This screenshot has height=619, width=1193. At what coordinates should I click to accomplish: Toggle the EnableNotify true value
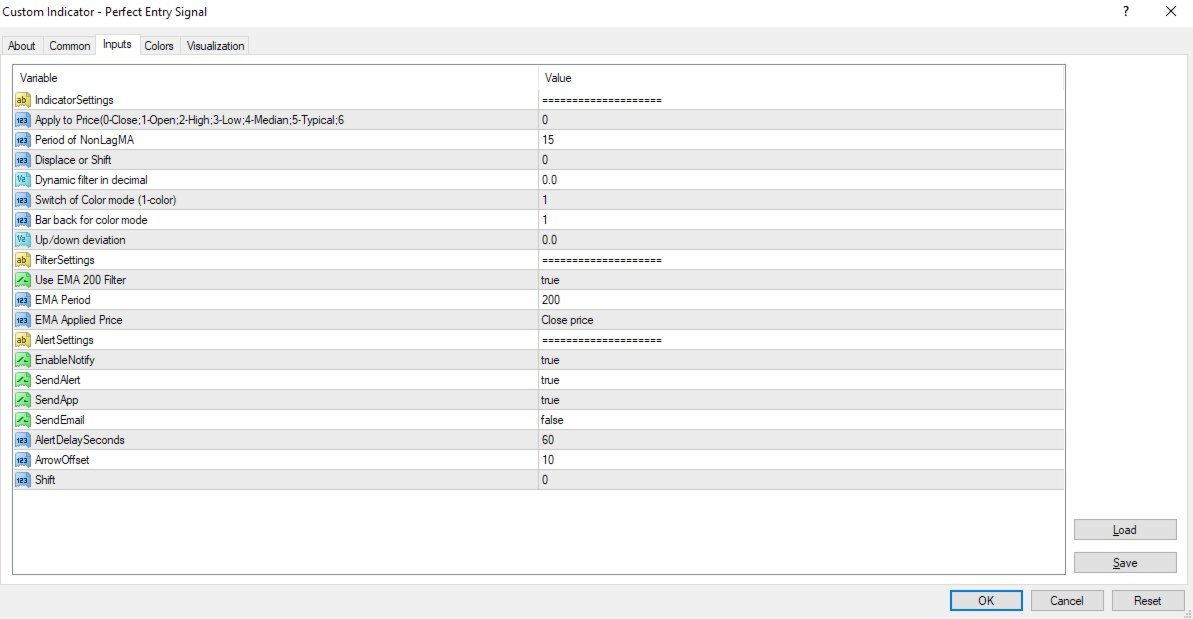[x=550, y=360]
